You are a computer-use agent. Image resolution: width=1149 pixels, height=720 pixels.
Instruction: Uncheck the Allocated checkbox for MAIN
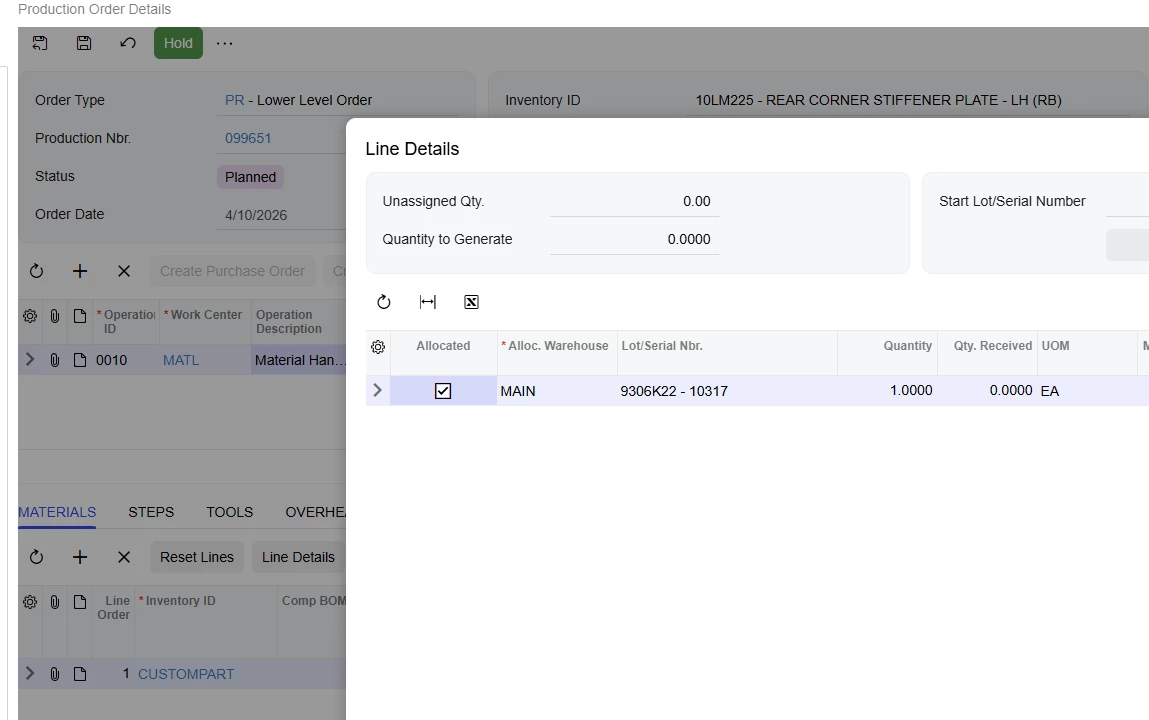click(443, 391)
